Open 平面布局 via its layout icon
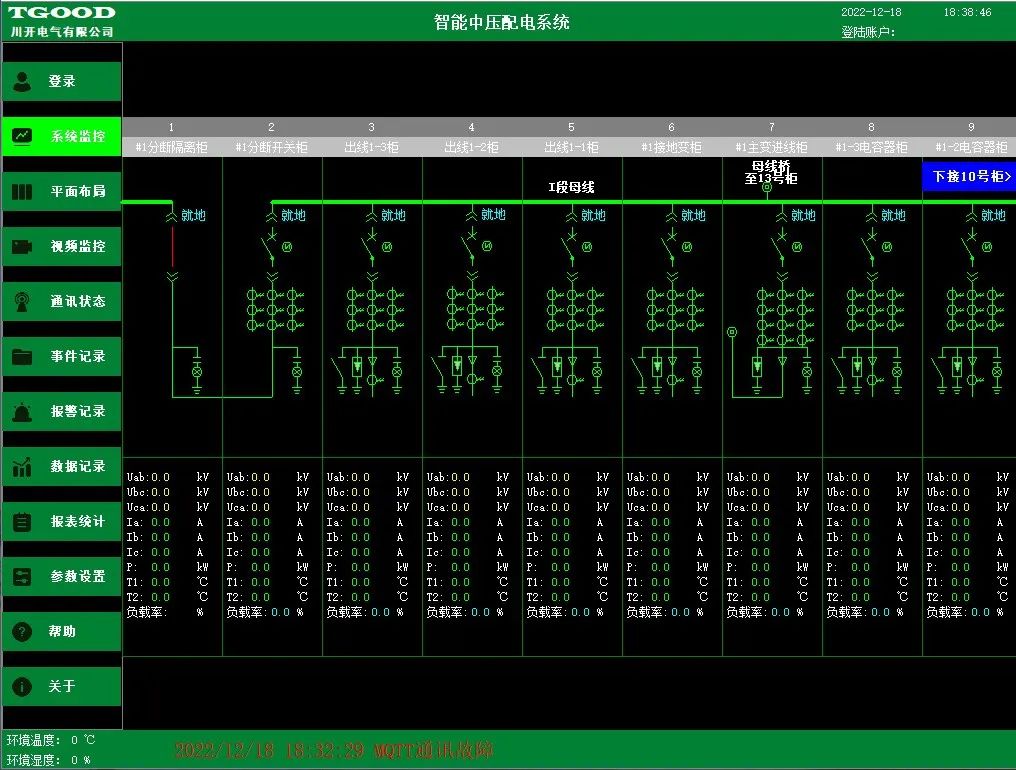Screen dimensions: 1016x770 22,191
